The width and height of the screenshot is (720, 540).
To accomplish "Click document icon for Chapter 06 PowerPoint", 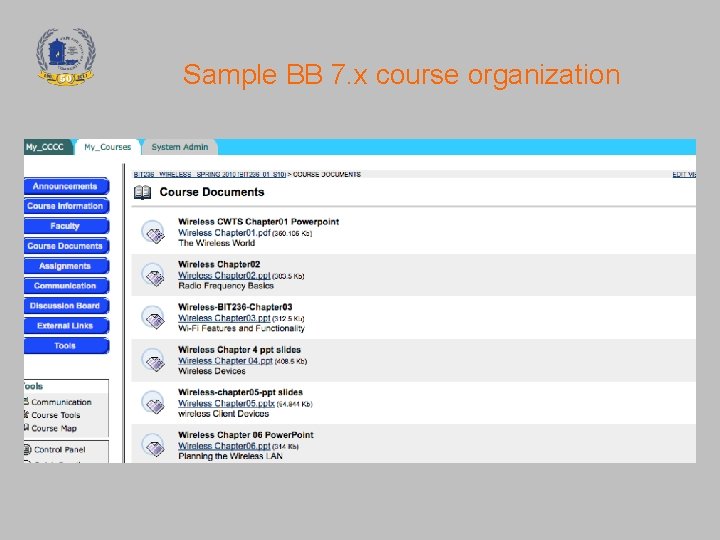I will [x=153, y=445].
